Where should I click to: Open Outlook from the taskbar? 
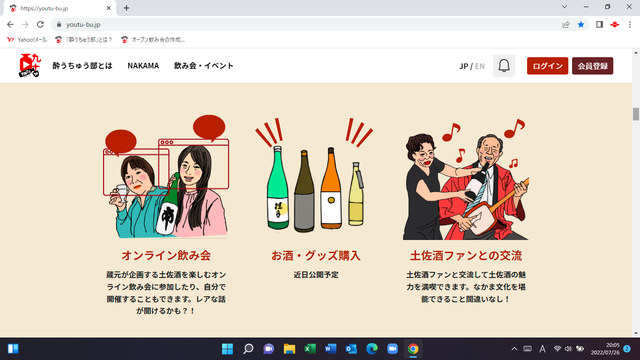(351, 349)
